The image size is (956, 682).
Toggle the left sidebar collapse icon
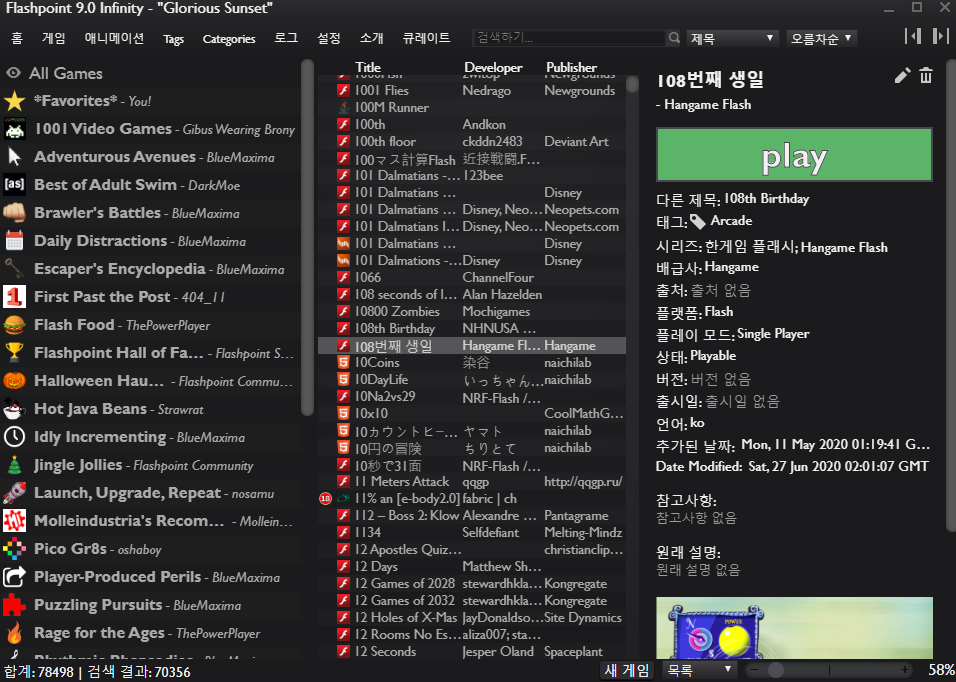[x=913, y=36]
